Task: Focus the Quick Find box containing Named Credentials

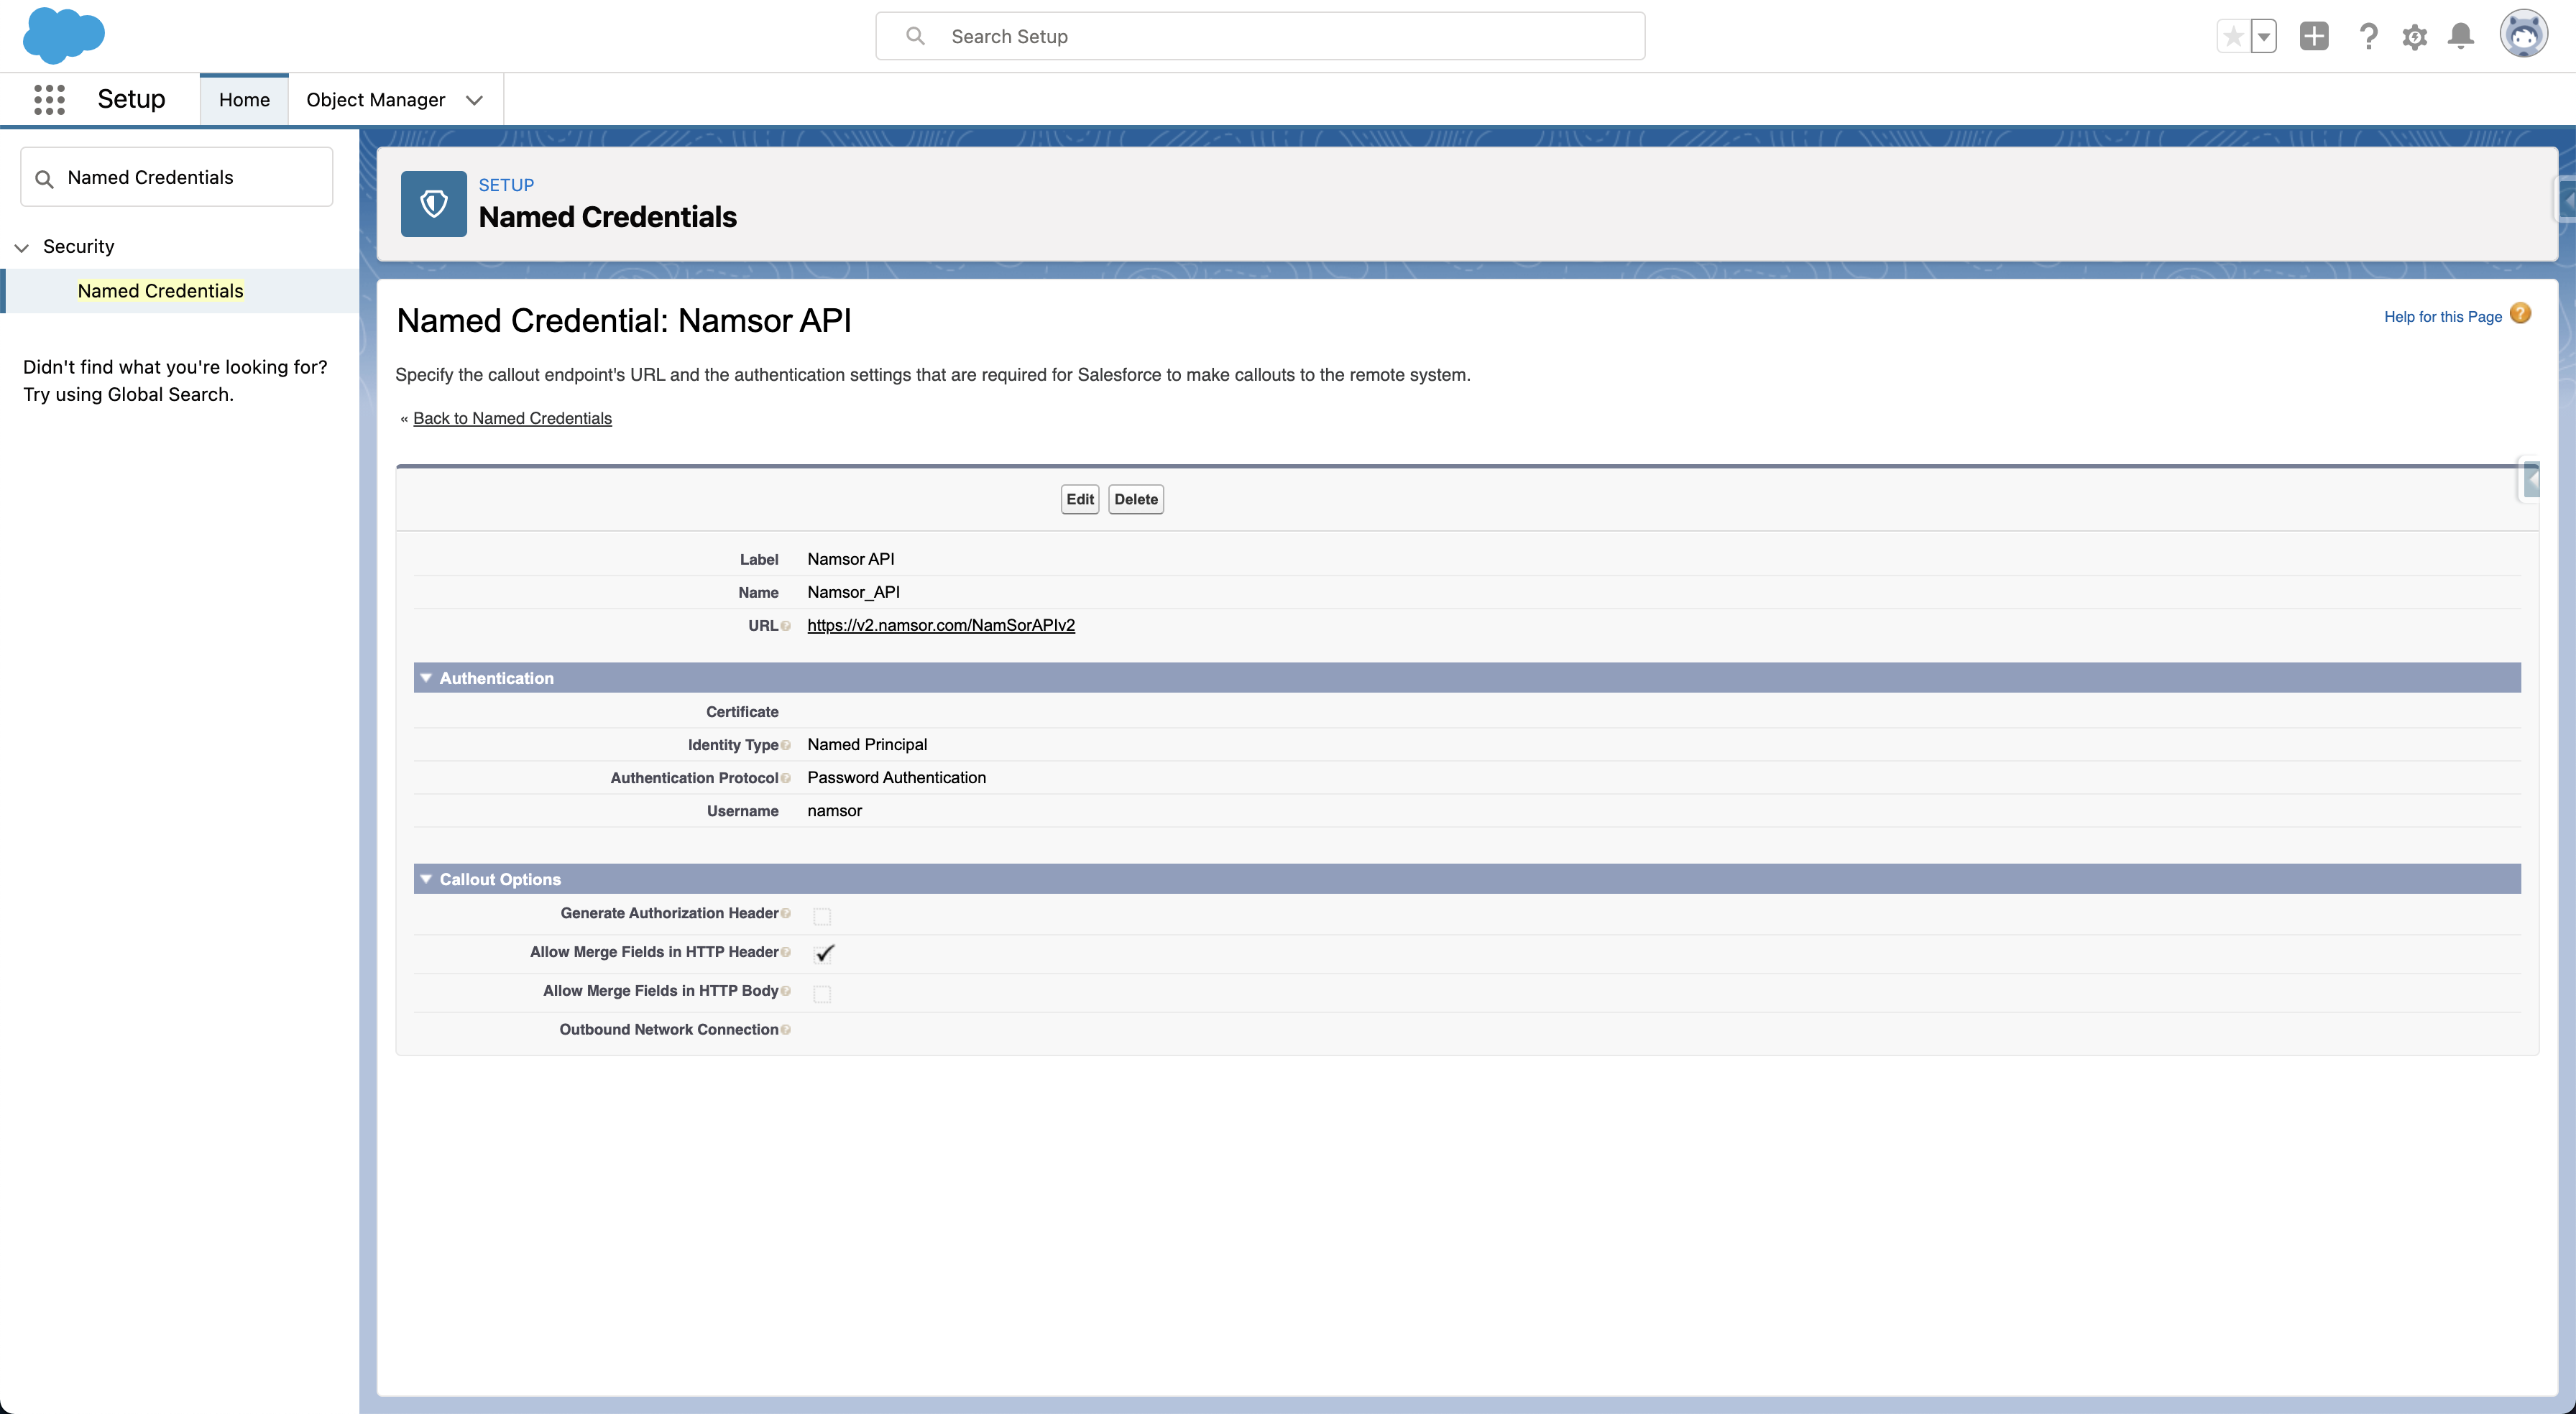Action: coord(177,177)
